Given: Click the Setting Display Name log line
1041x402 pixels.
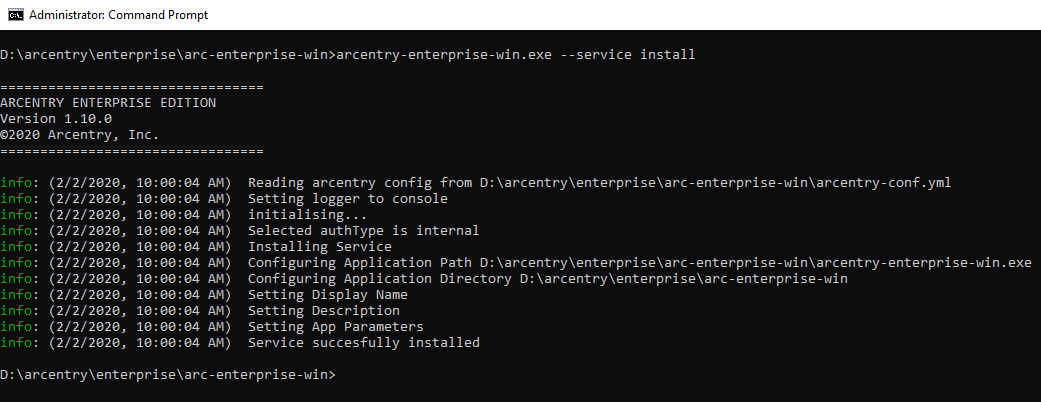Looking at the screenshot, I should 328,295.
